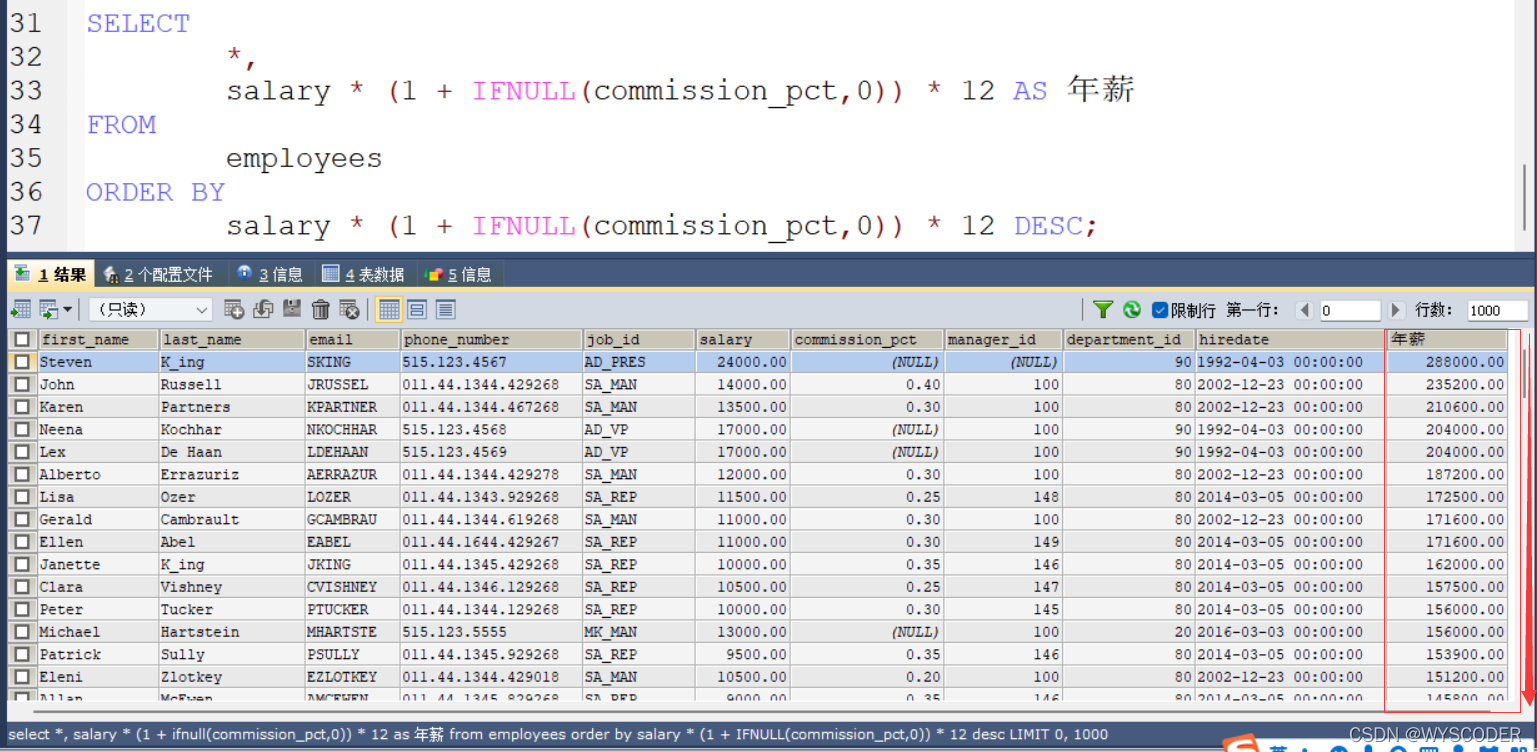Click the copy/export results icon beside the dropdown arrow

(x=49, y=310)
